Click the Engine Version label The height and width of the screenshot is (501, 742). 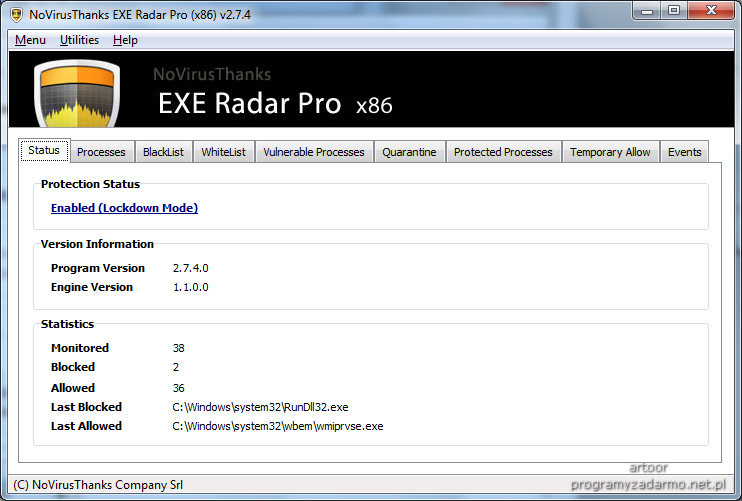coord(92,287)
